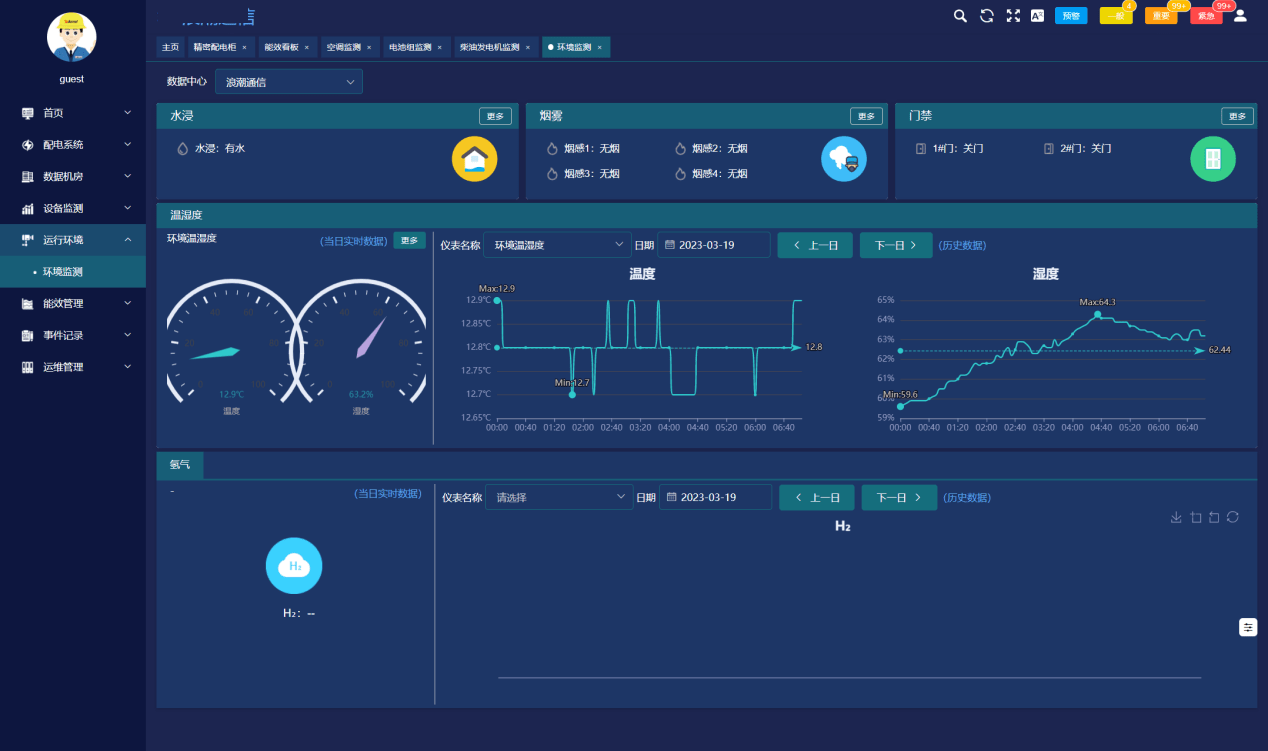Screen dimensions: 1268x751
Task: Open the 请选择 instrument dropdown in H₂ section
Action: coord(559,497)
